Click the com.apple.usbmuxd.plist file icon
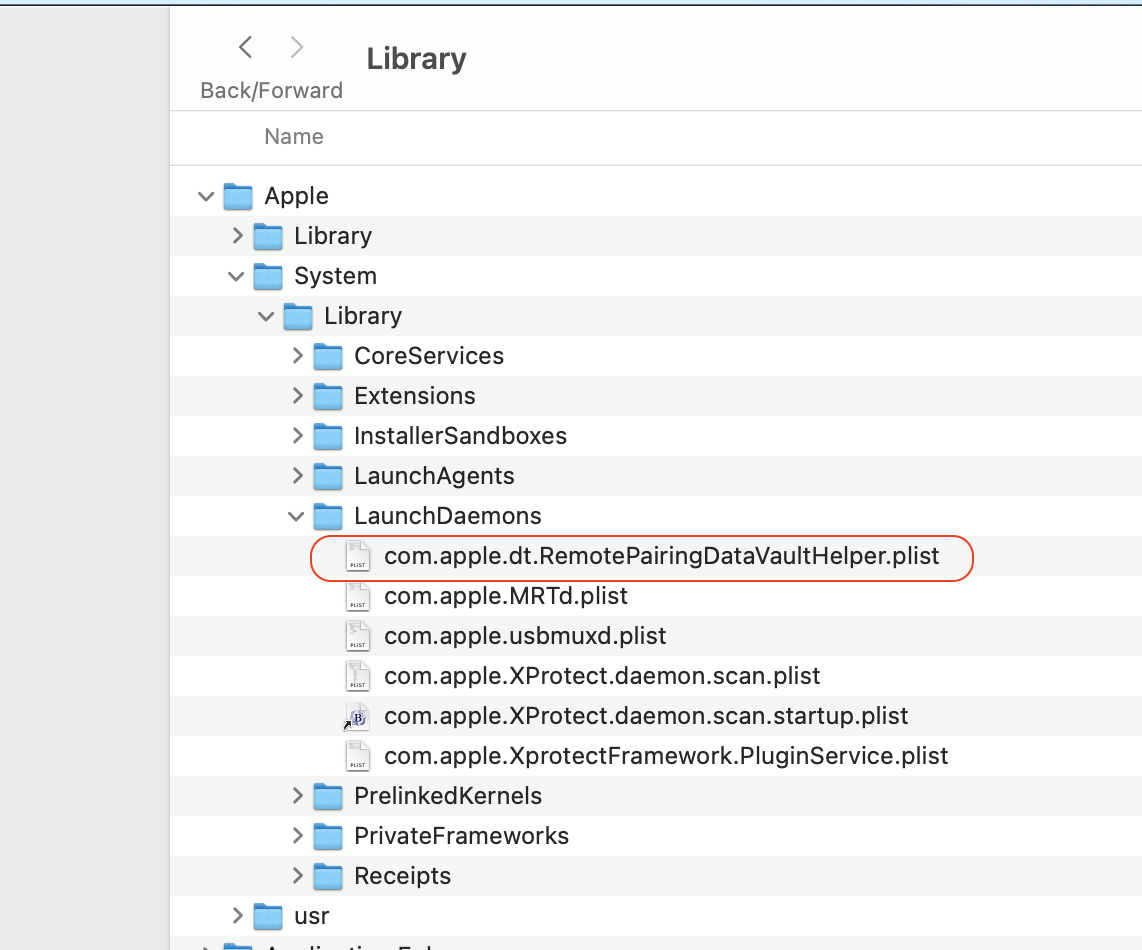This screenshot has width=1142, height=950. point(358,636)
